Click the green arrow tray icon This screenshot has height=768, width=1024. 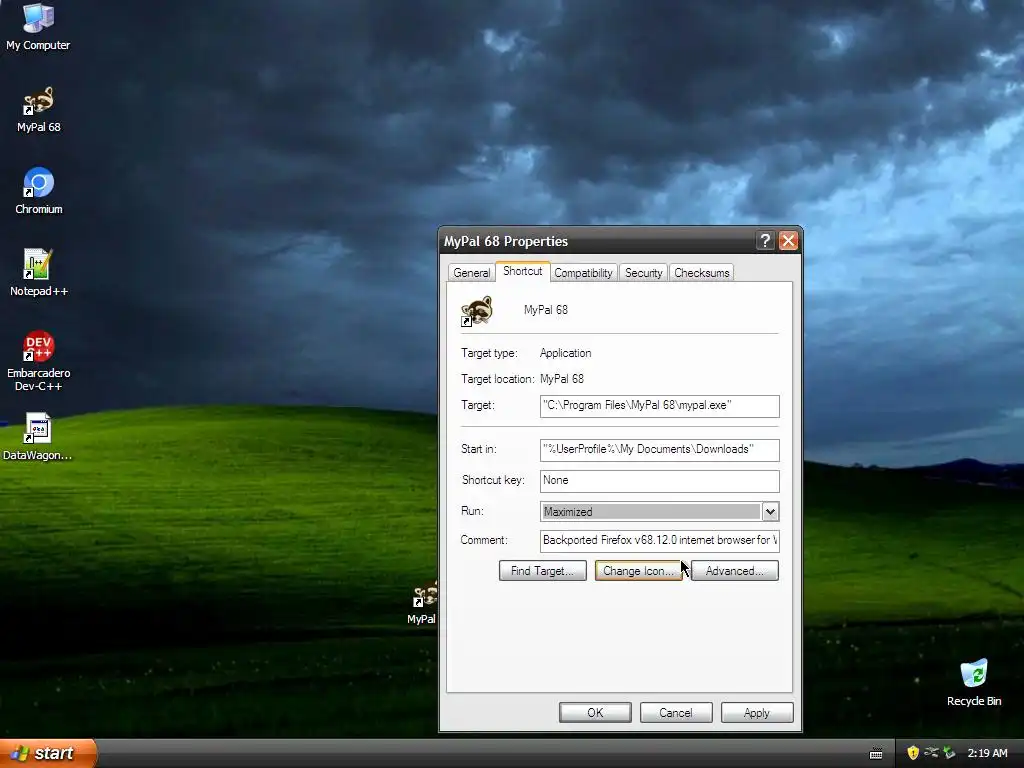pyautogui.click(x=949, y=753)
